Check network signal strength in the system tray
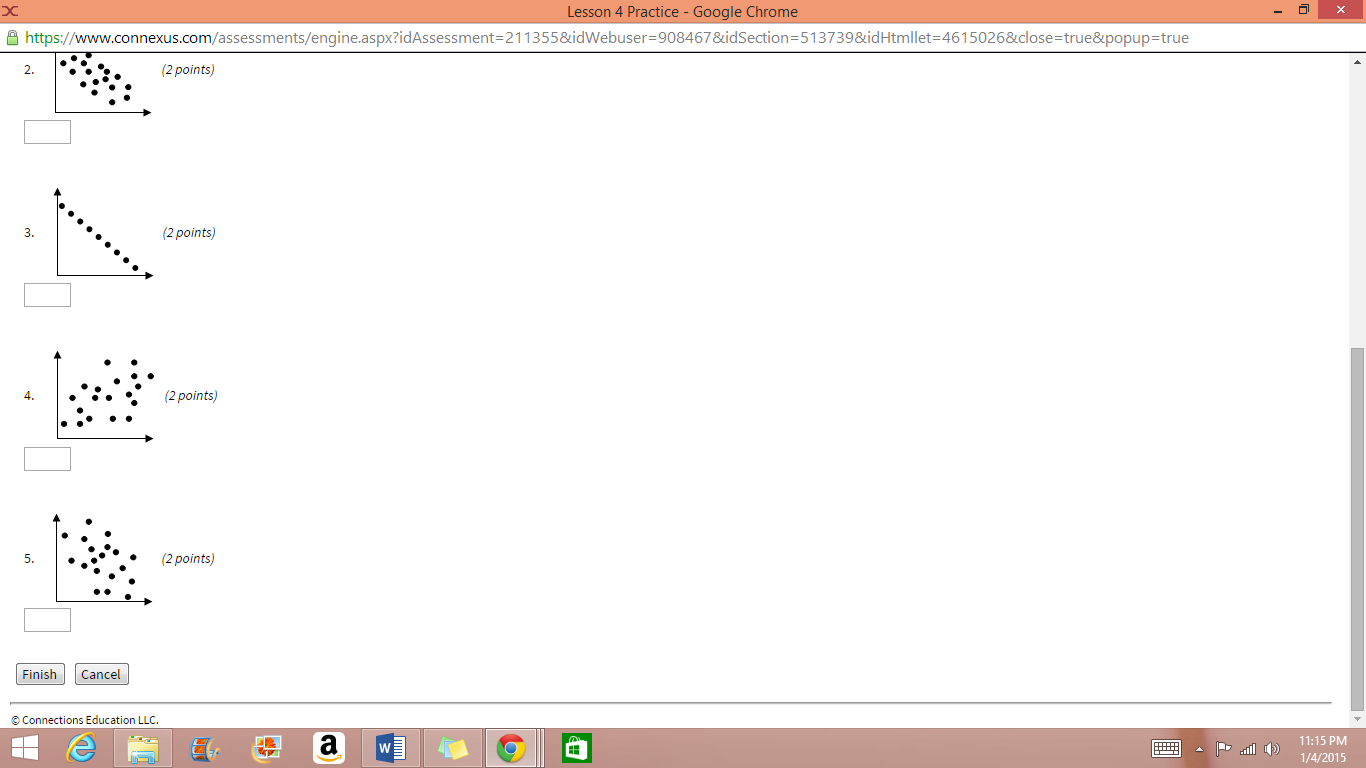This screenshot has height=768, width=1366. click(x=1247, y=749)
